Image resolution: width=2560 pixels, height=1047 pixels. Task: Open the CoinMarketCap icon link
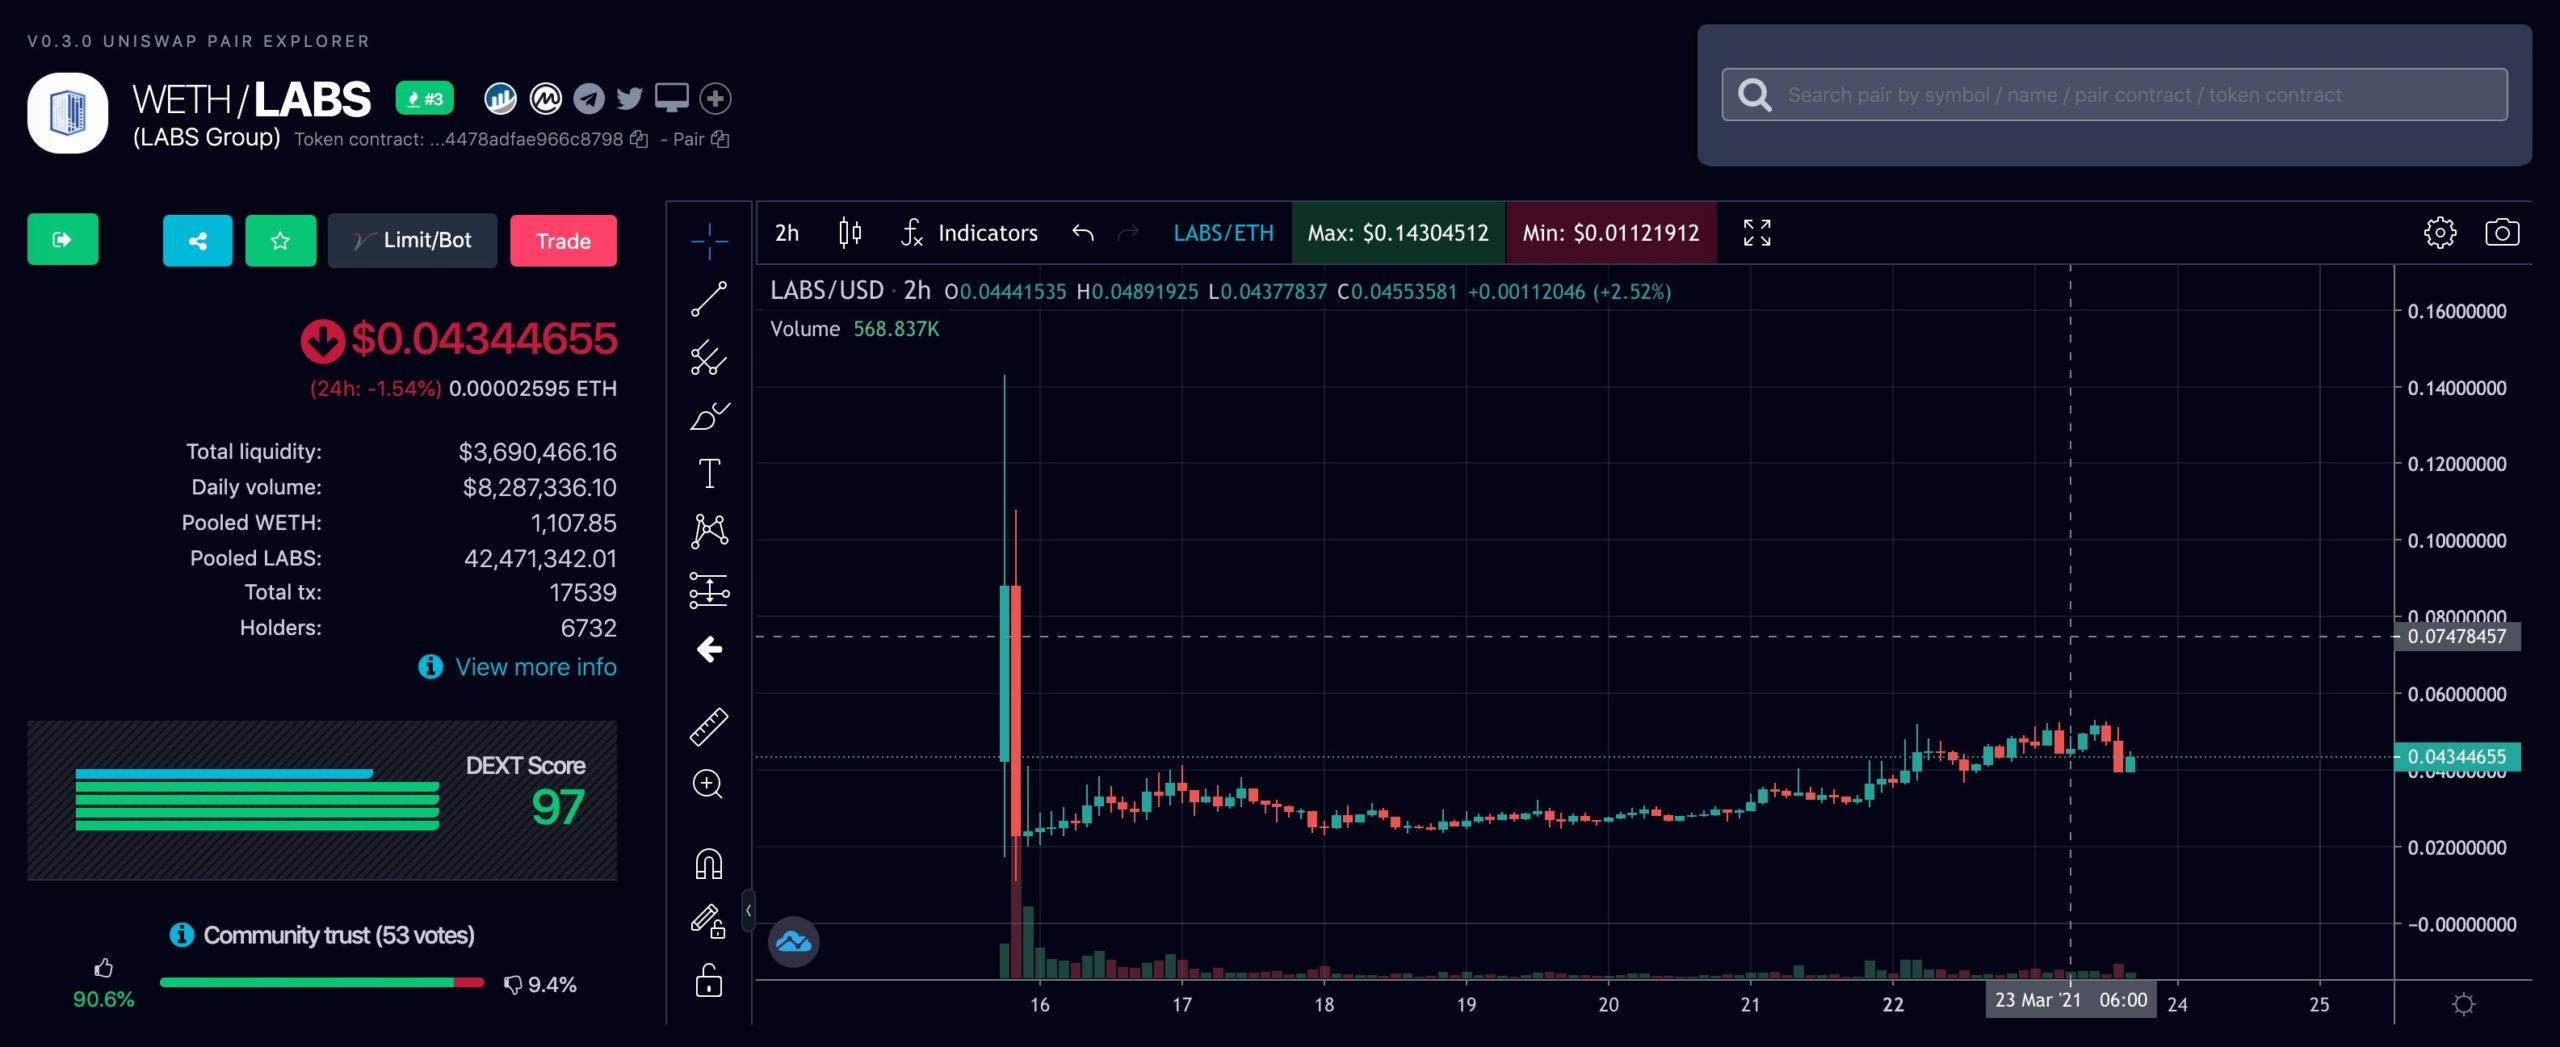pos(545,98)
